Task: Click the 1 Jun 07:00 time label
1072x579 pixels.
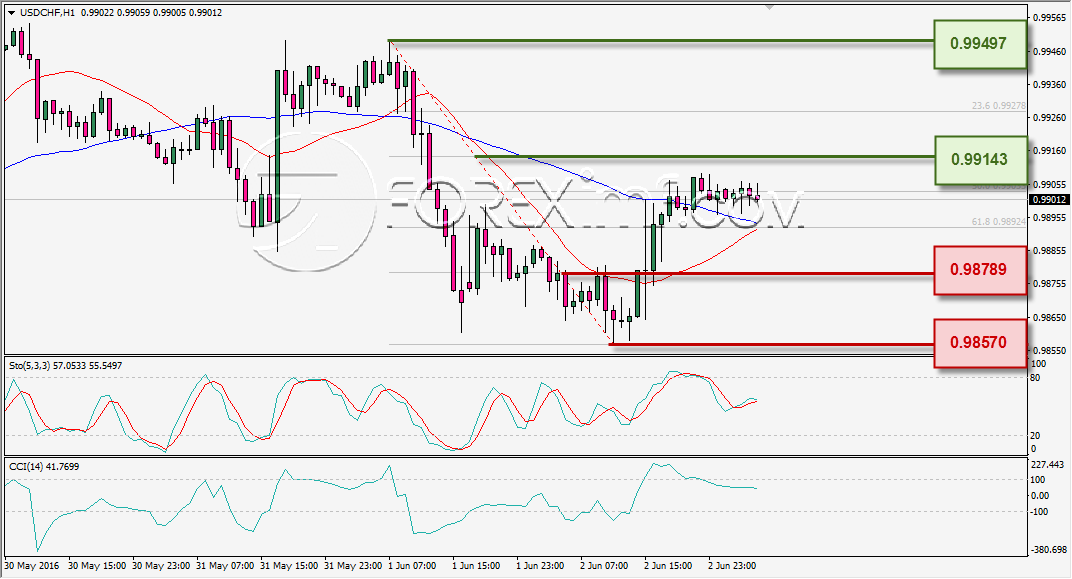Action: tap(412, 566)
